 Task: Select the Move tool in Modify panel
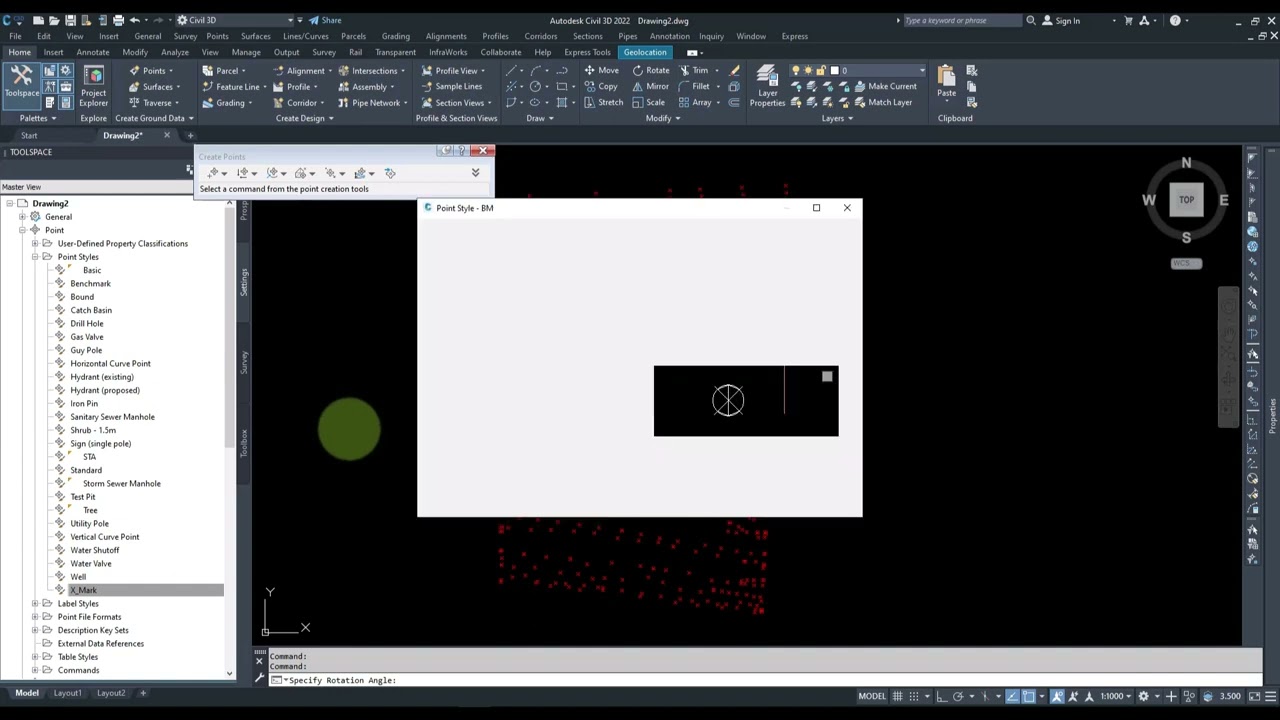point(601,70)
